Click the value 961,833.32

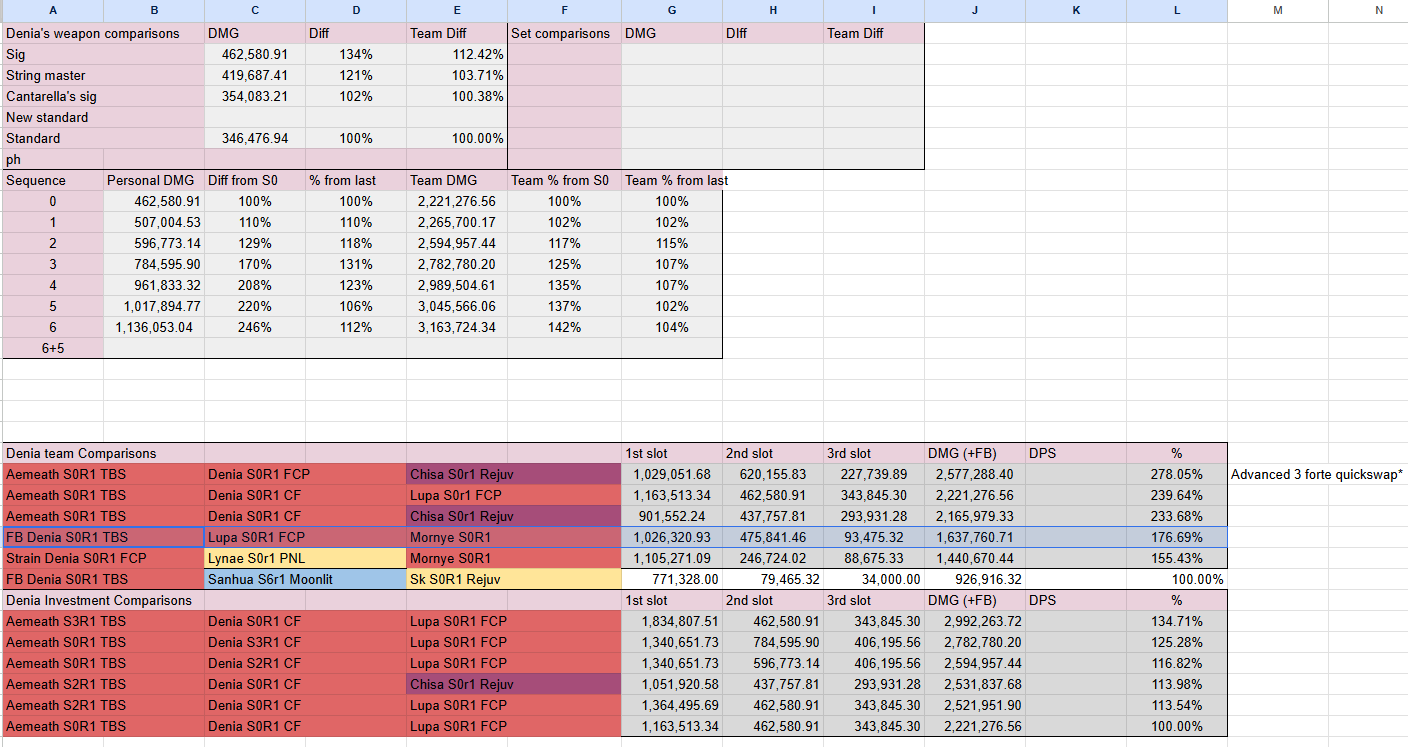[x=154, y=285]
